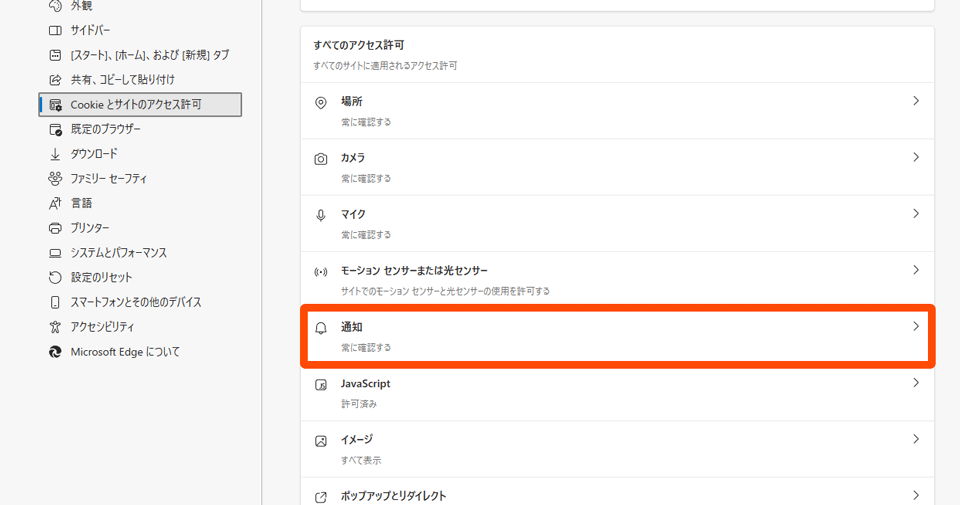Open 通知 settings via its chevron
960x505 pixels.
pyautogui.click(x=915, y=327)
